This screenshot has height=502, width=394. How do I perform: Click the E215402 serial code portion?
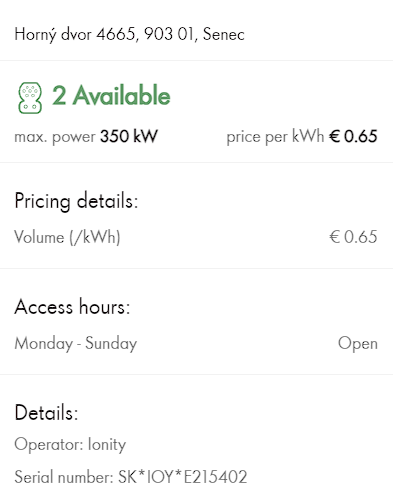click(x=215, y=476)
